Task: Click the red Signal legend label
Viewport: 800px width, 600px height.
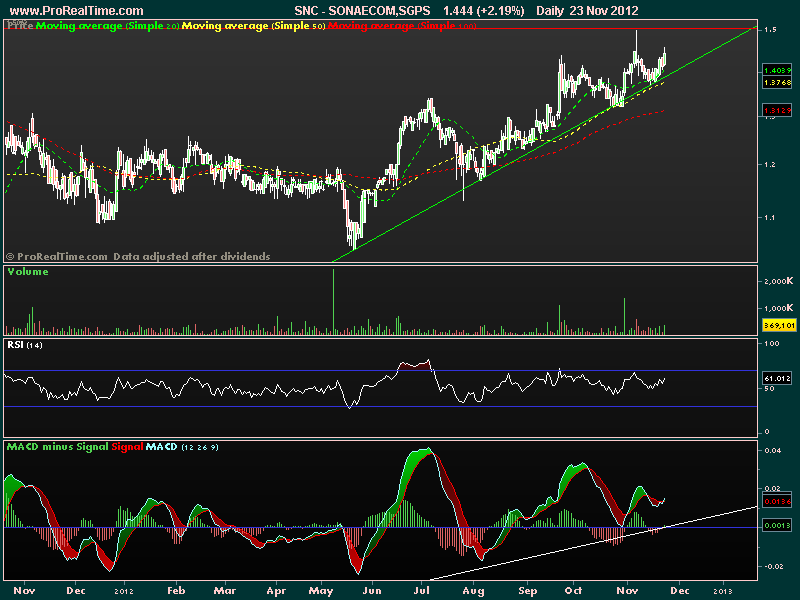Action: pyautogui.click(x=127, y=447)
